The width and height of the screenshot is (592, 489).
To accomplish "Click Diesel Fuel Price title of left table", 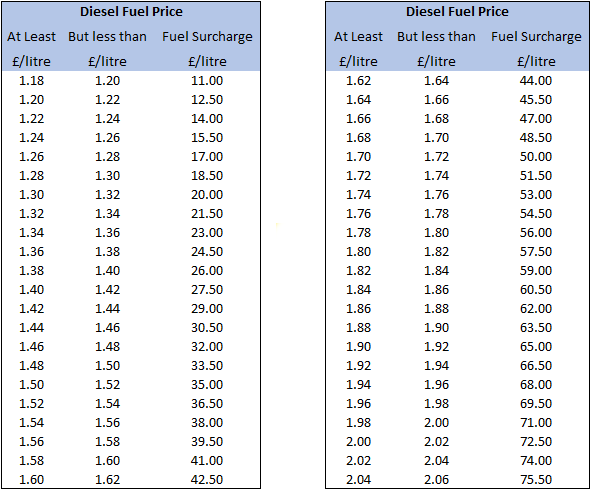I will pos(131,12).
